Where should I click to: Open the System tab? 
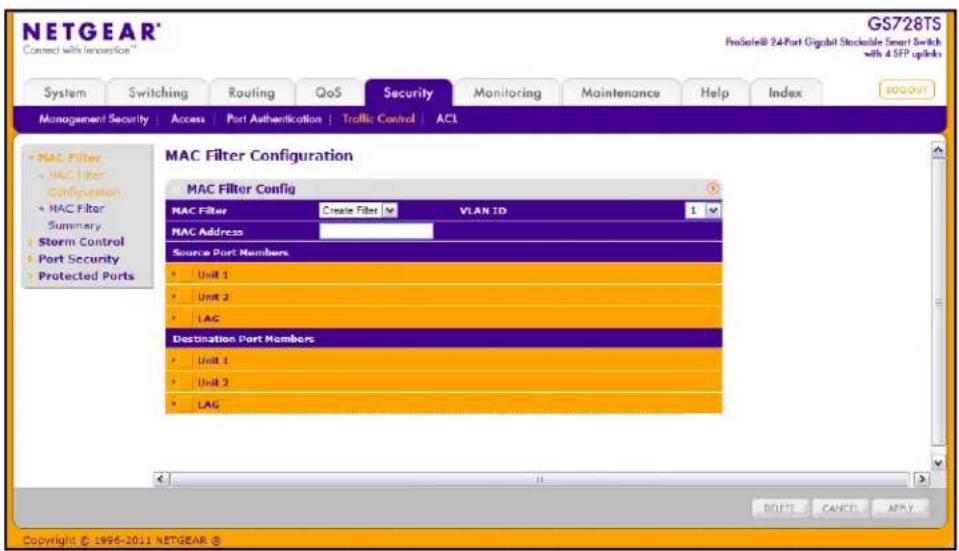(65, 93)
